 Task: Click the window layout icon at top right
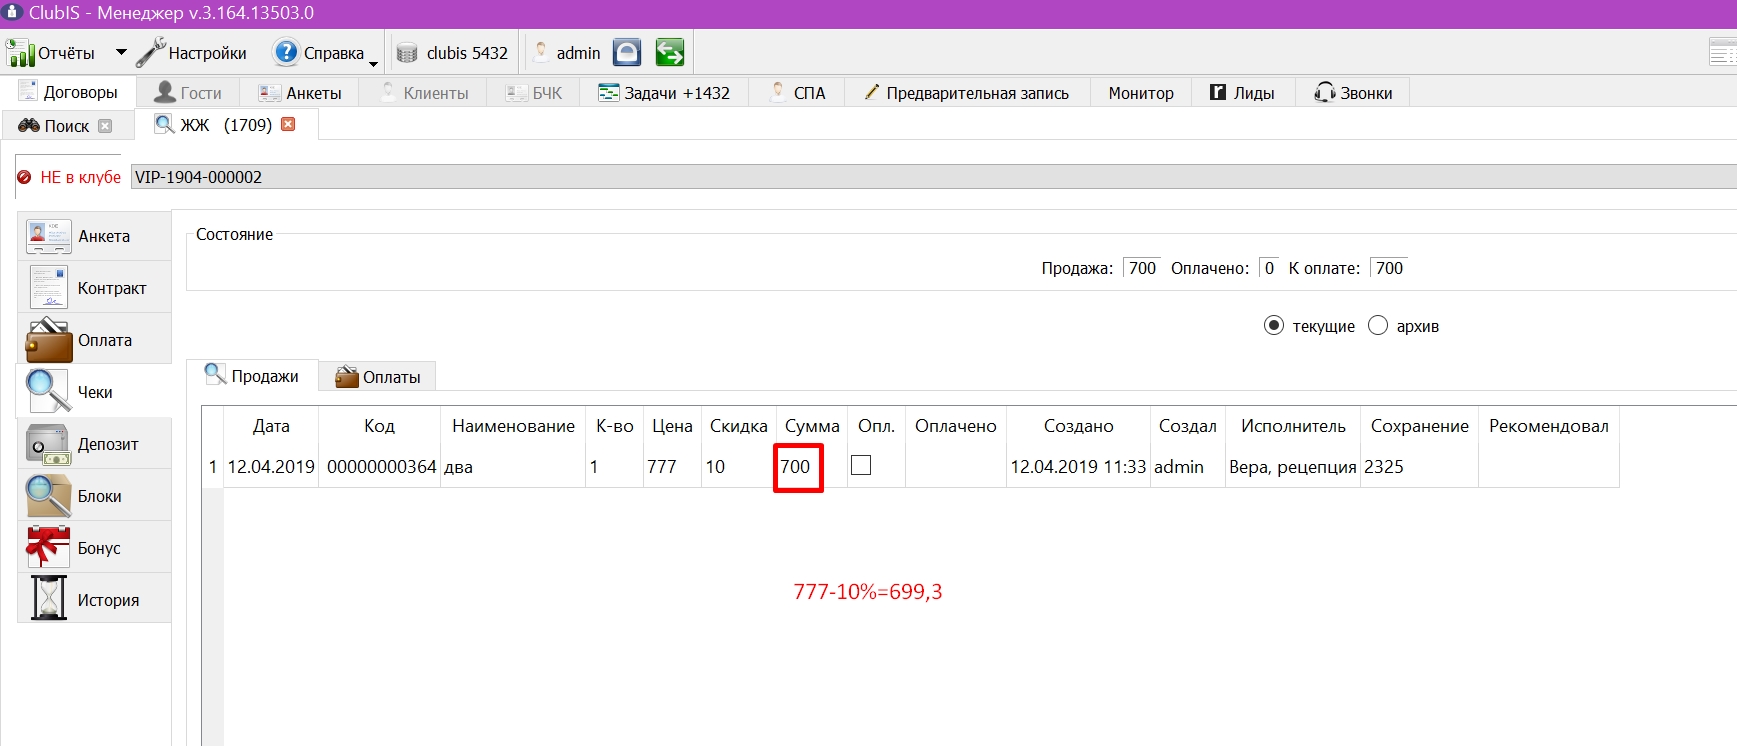coord(1723,52)
